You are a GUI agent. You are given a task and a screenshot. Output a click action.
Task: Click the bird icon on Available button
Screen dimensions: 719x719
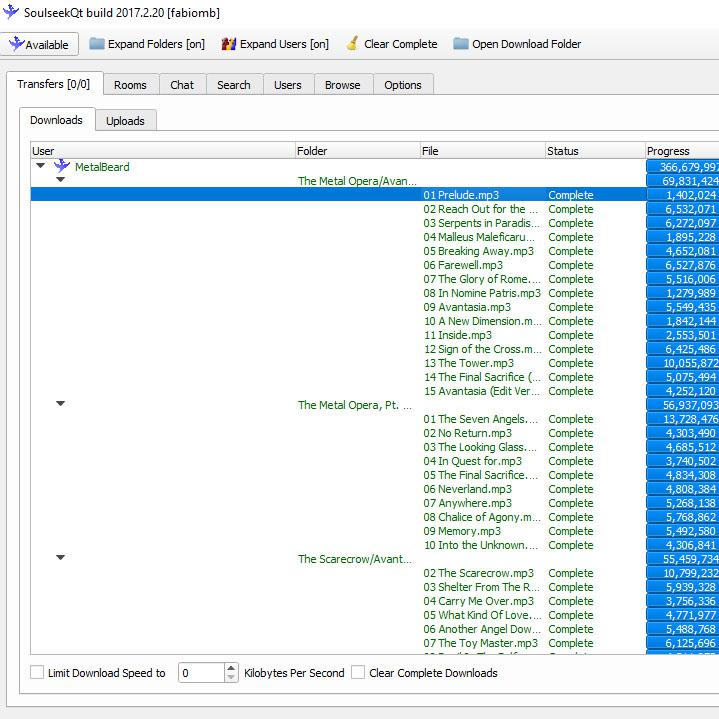coord(17,44)
